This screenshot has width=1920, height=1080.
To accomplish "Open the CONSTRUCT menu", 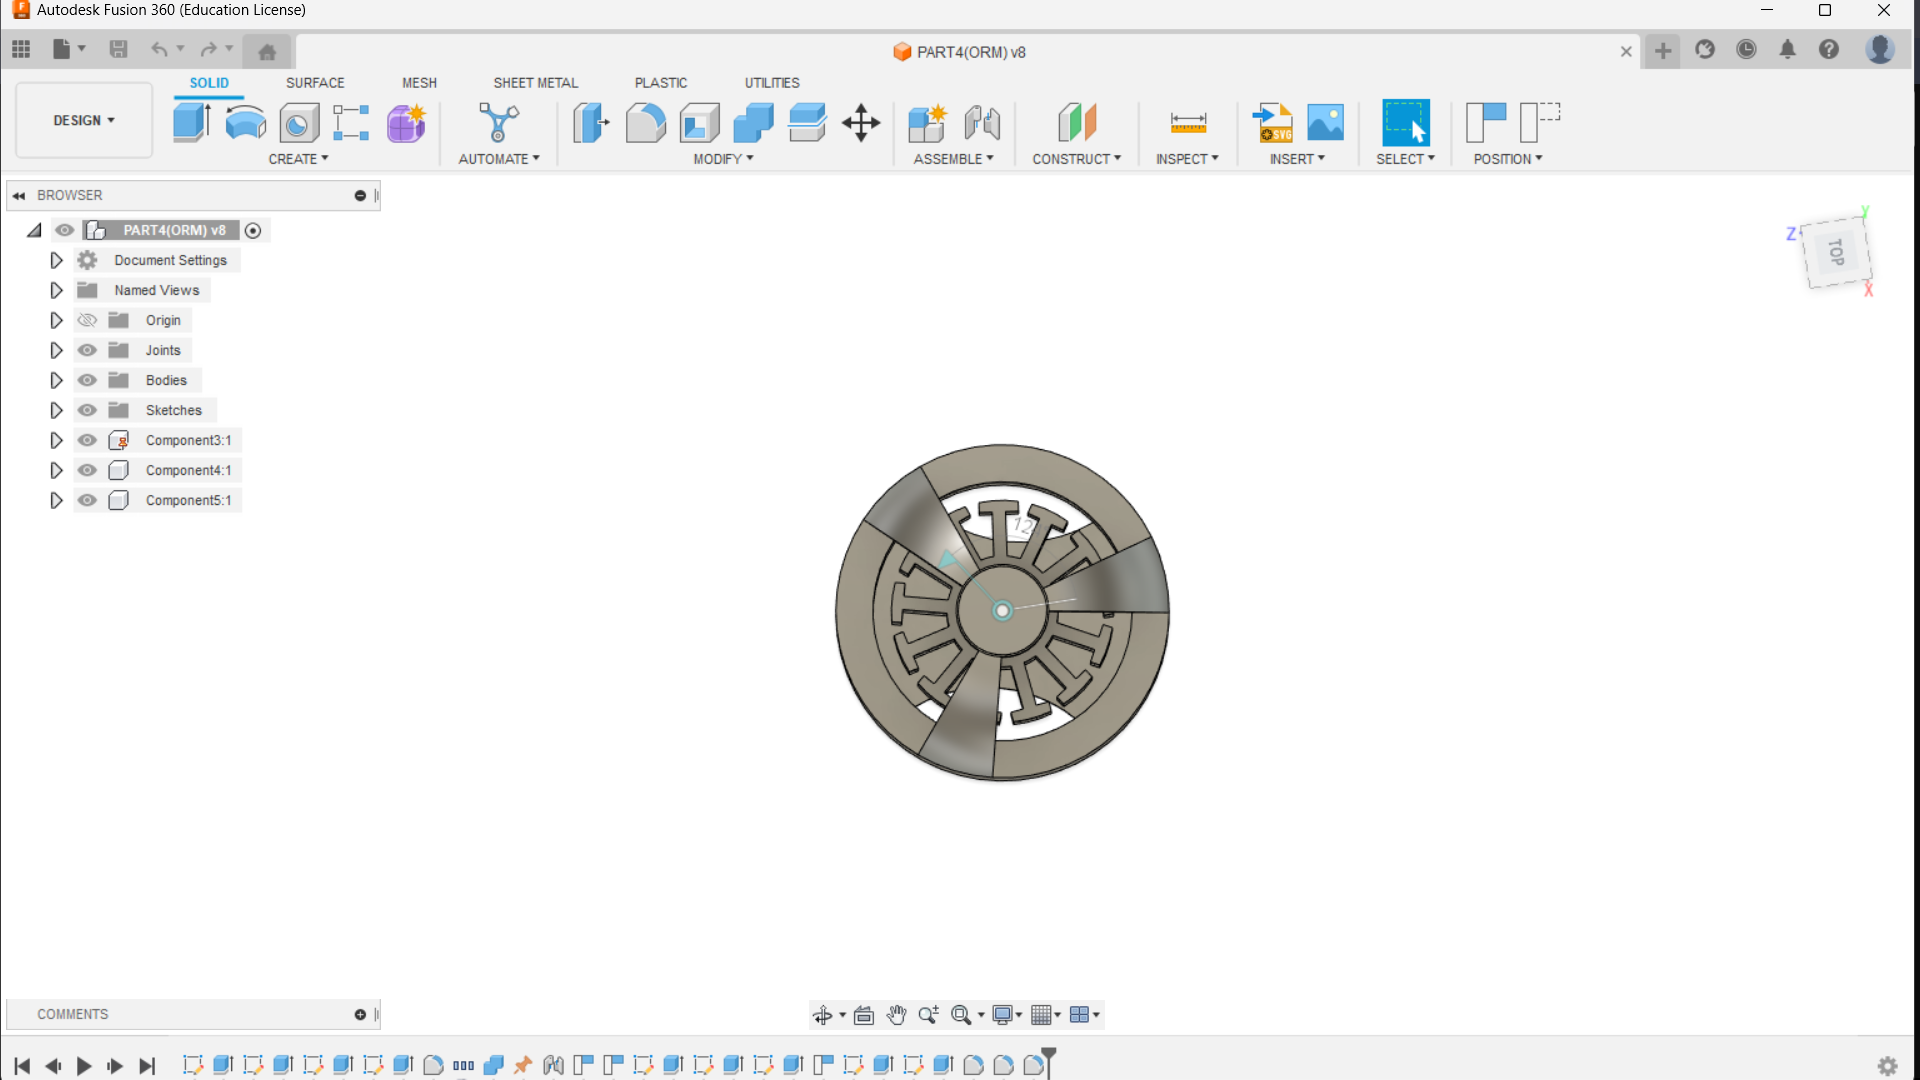I will coord(1076,159).
